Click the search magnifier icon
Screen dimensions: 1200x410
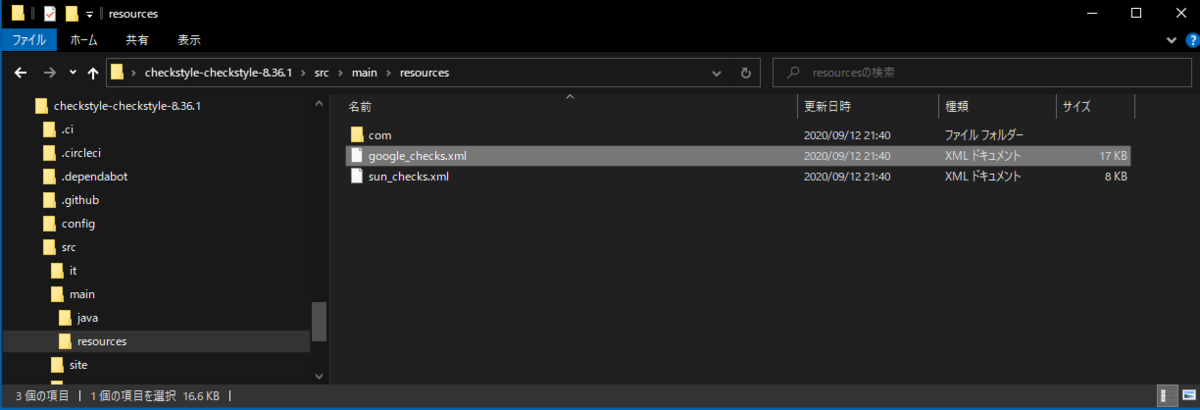793,73
